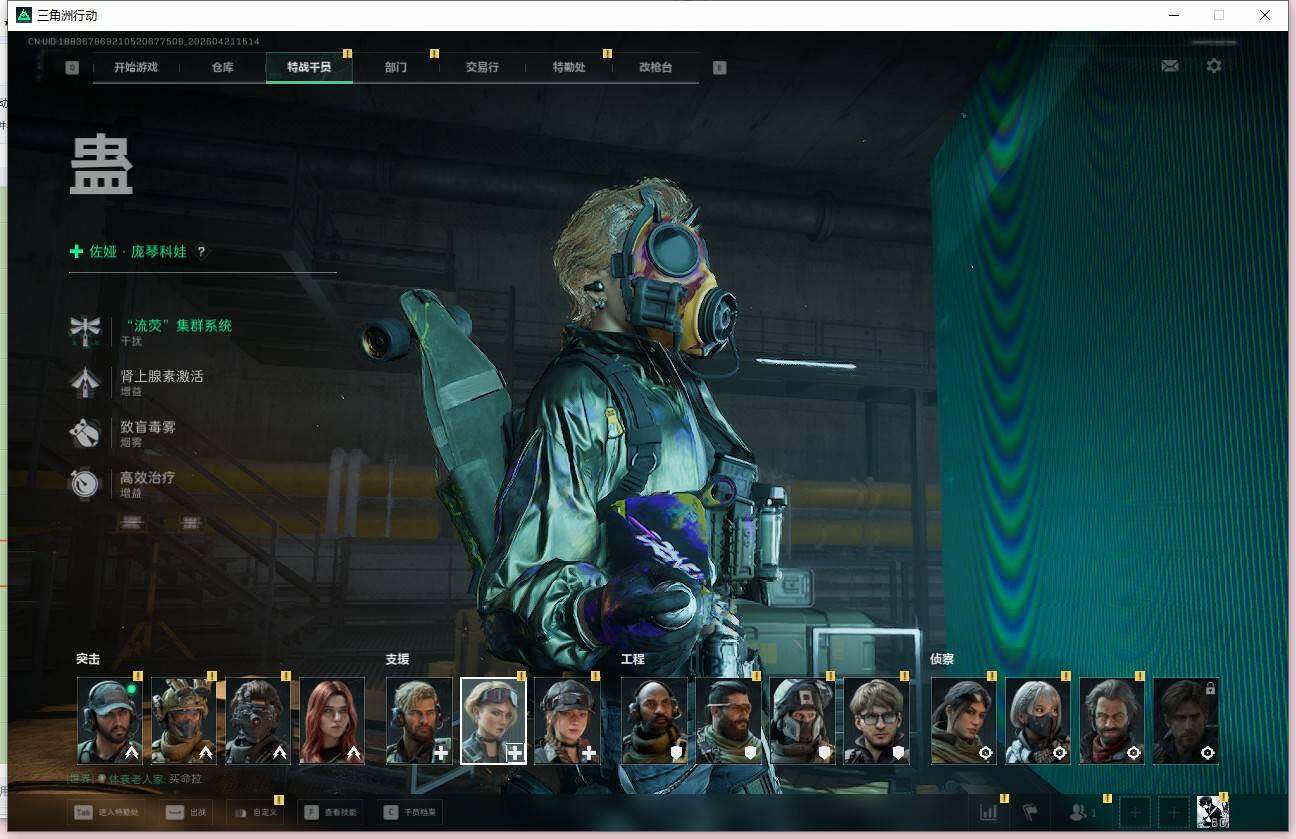This screenshot has height=839, width=1296.
Task: Select assault operator with night-vision eyepiece
Action: tap(258, 721)
